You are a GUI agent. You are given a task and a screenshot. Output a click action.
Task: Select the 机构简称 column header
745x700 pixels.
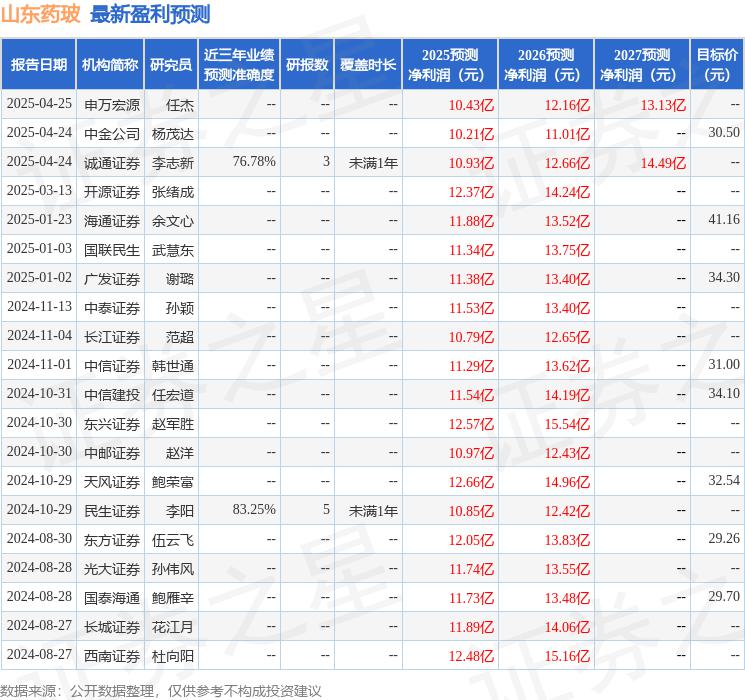coord(110,65)
